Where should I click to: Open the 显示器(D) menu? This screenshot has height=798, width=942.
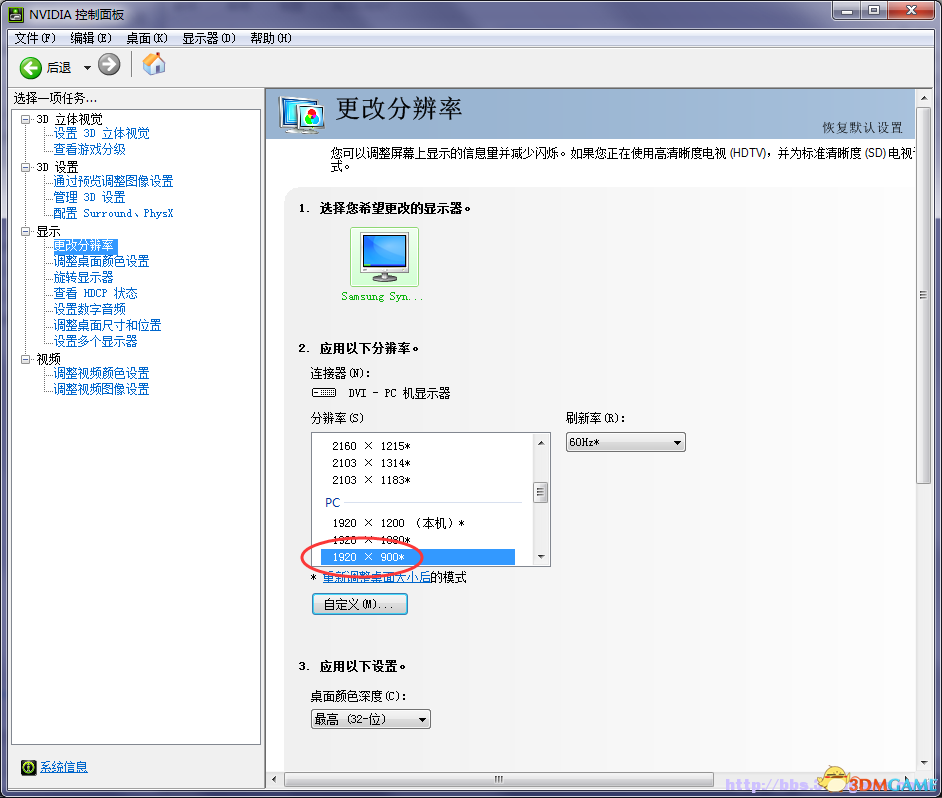209,38
